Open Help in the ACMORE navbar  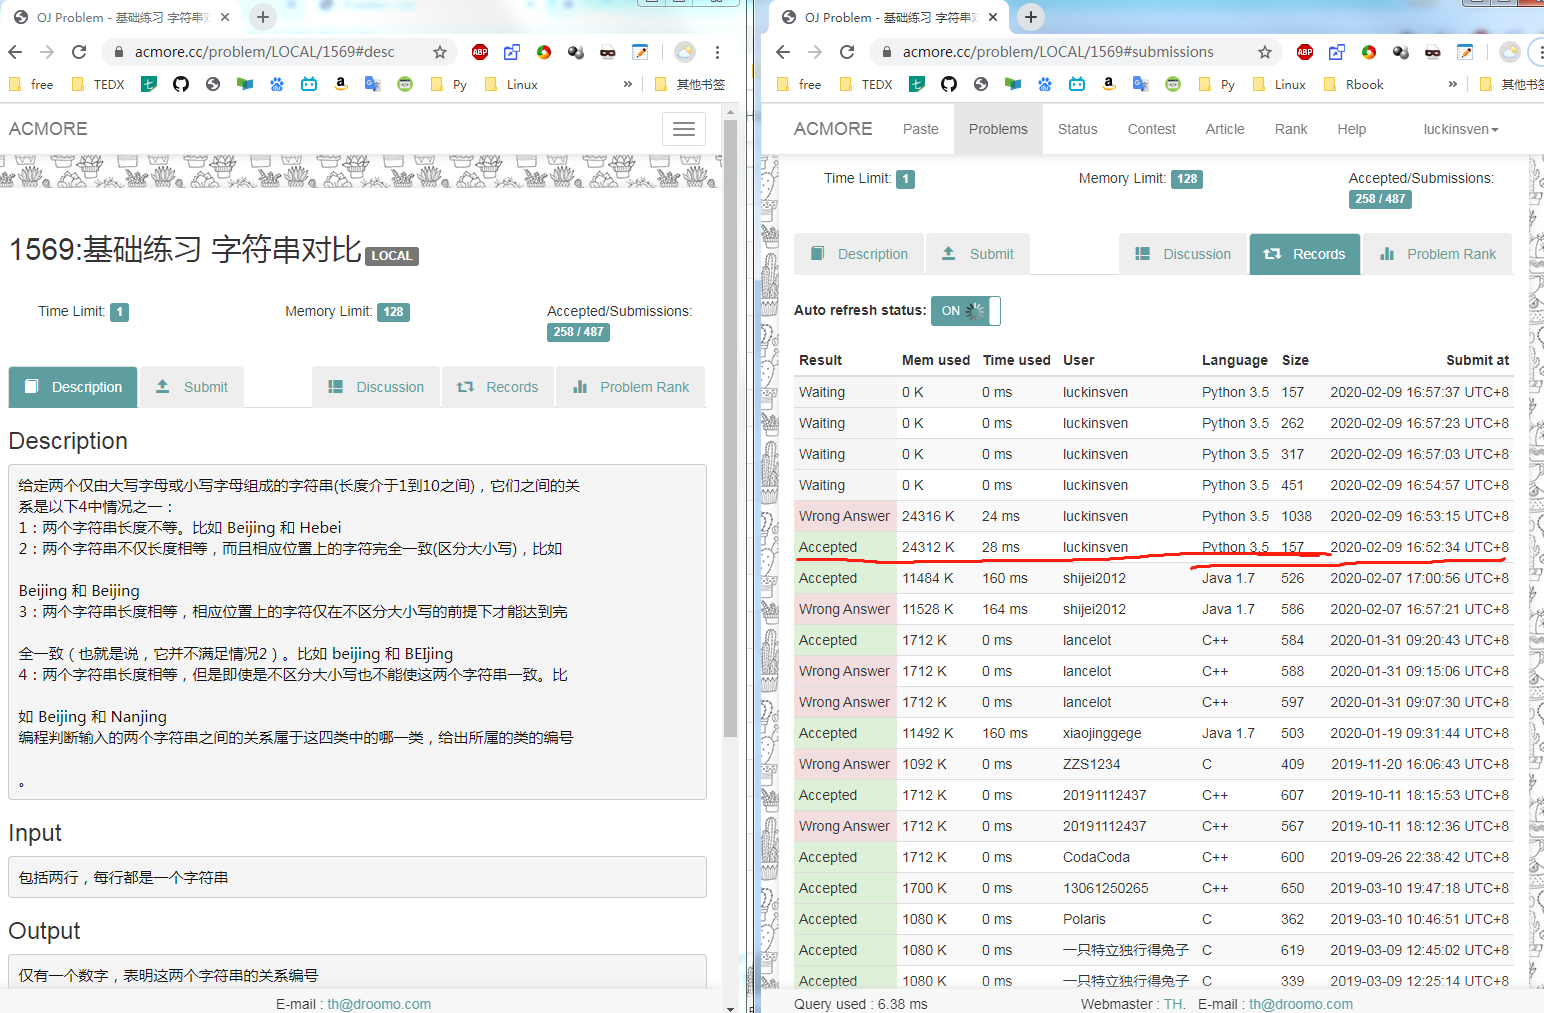pos(1351,129)
